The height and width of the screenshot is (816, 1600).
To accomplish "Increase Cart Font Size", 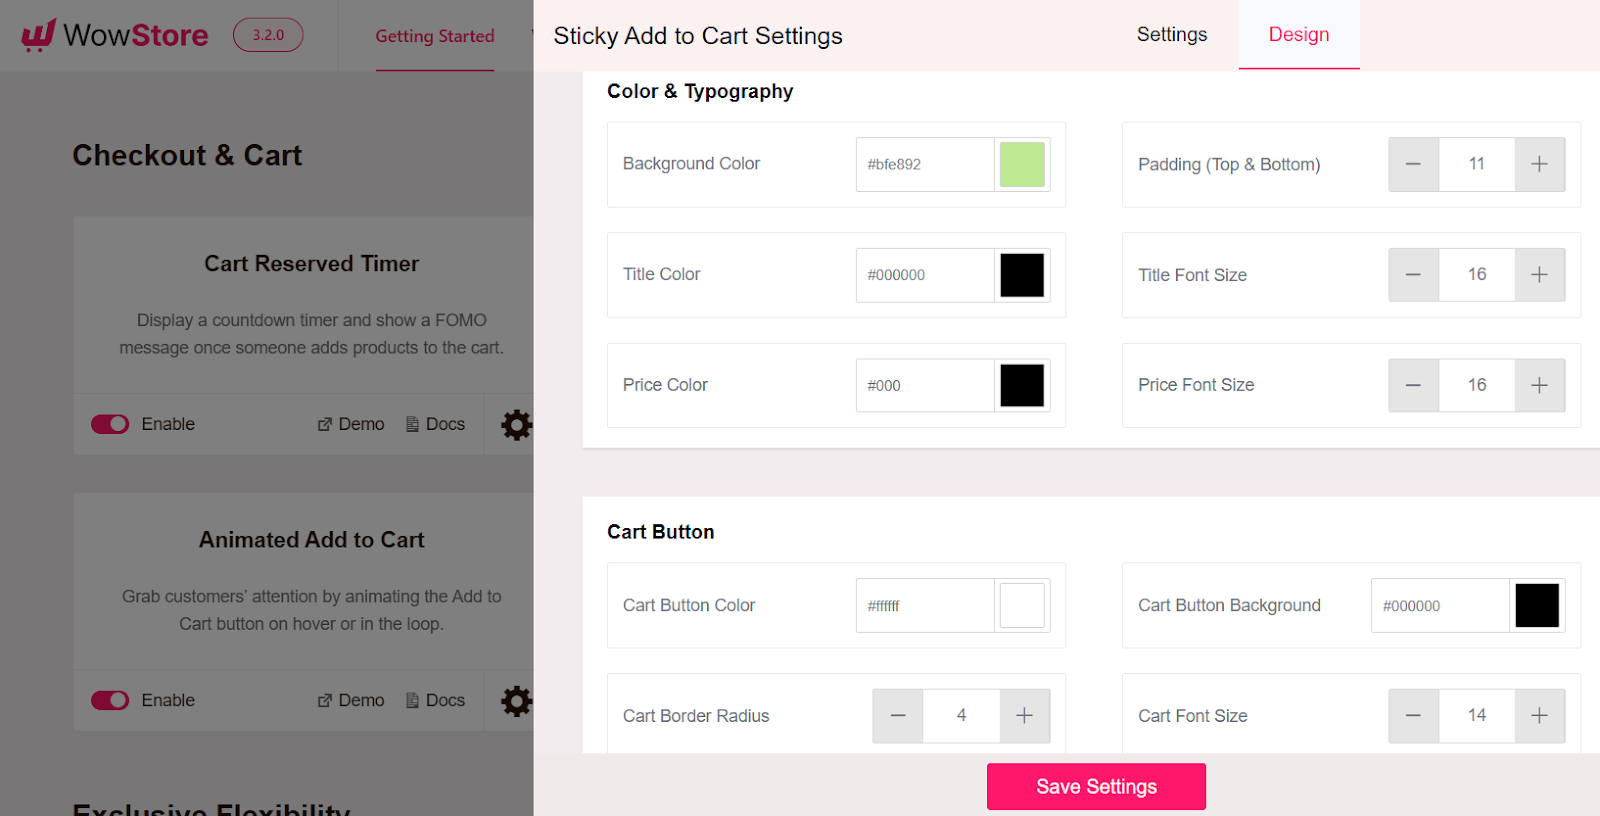I will click(1538, 716).
